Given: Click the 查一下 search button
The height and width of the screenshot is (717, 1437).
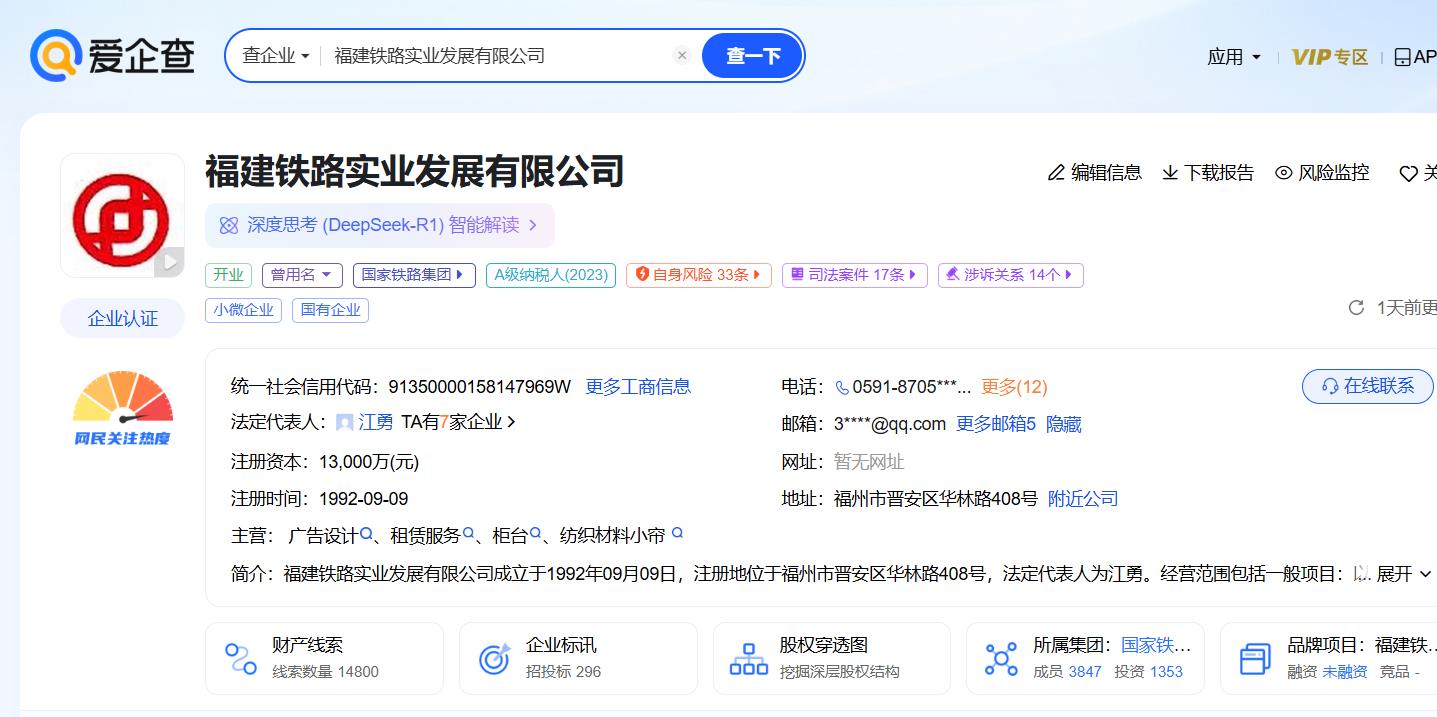Looking at the screenshot, I should pyautogui.click(x=752, y=56).
